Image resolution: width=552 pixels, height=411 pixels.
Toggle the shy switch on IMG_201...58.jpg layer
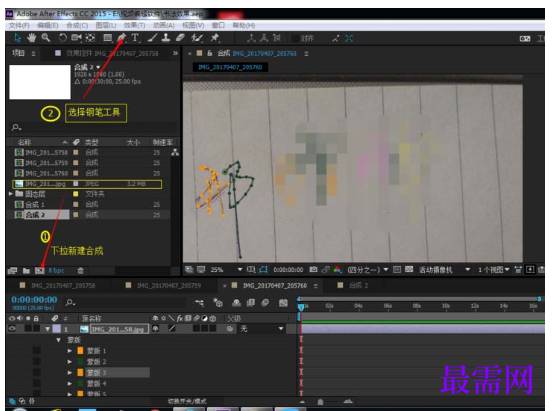pos(155,329)
